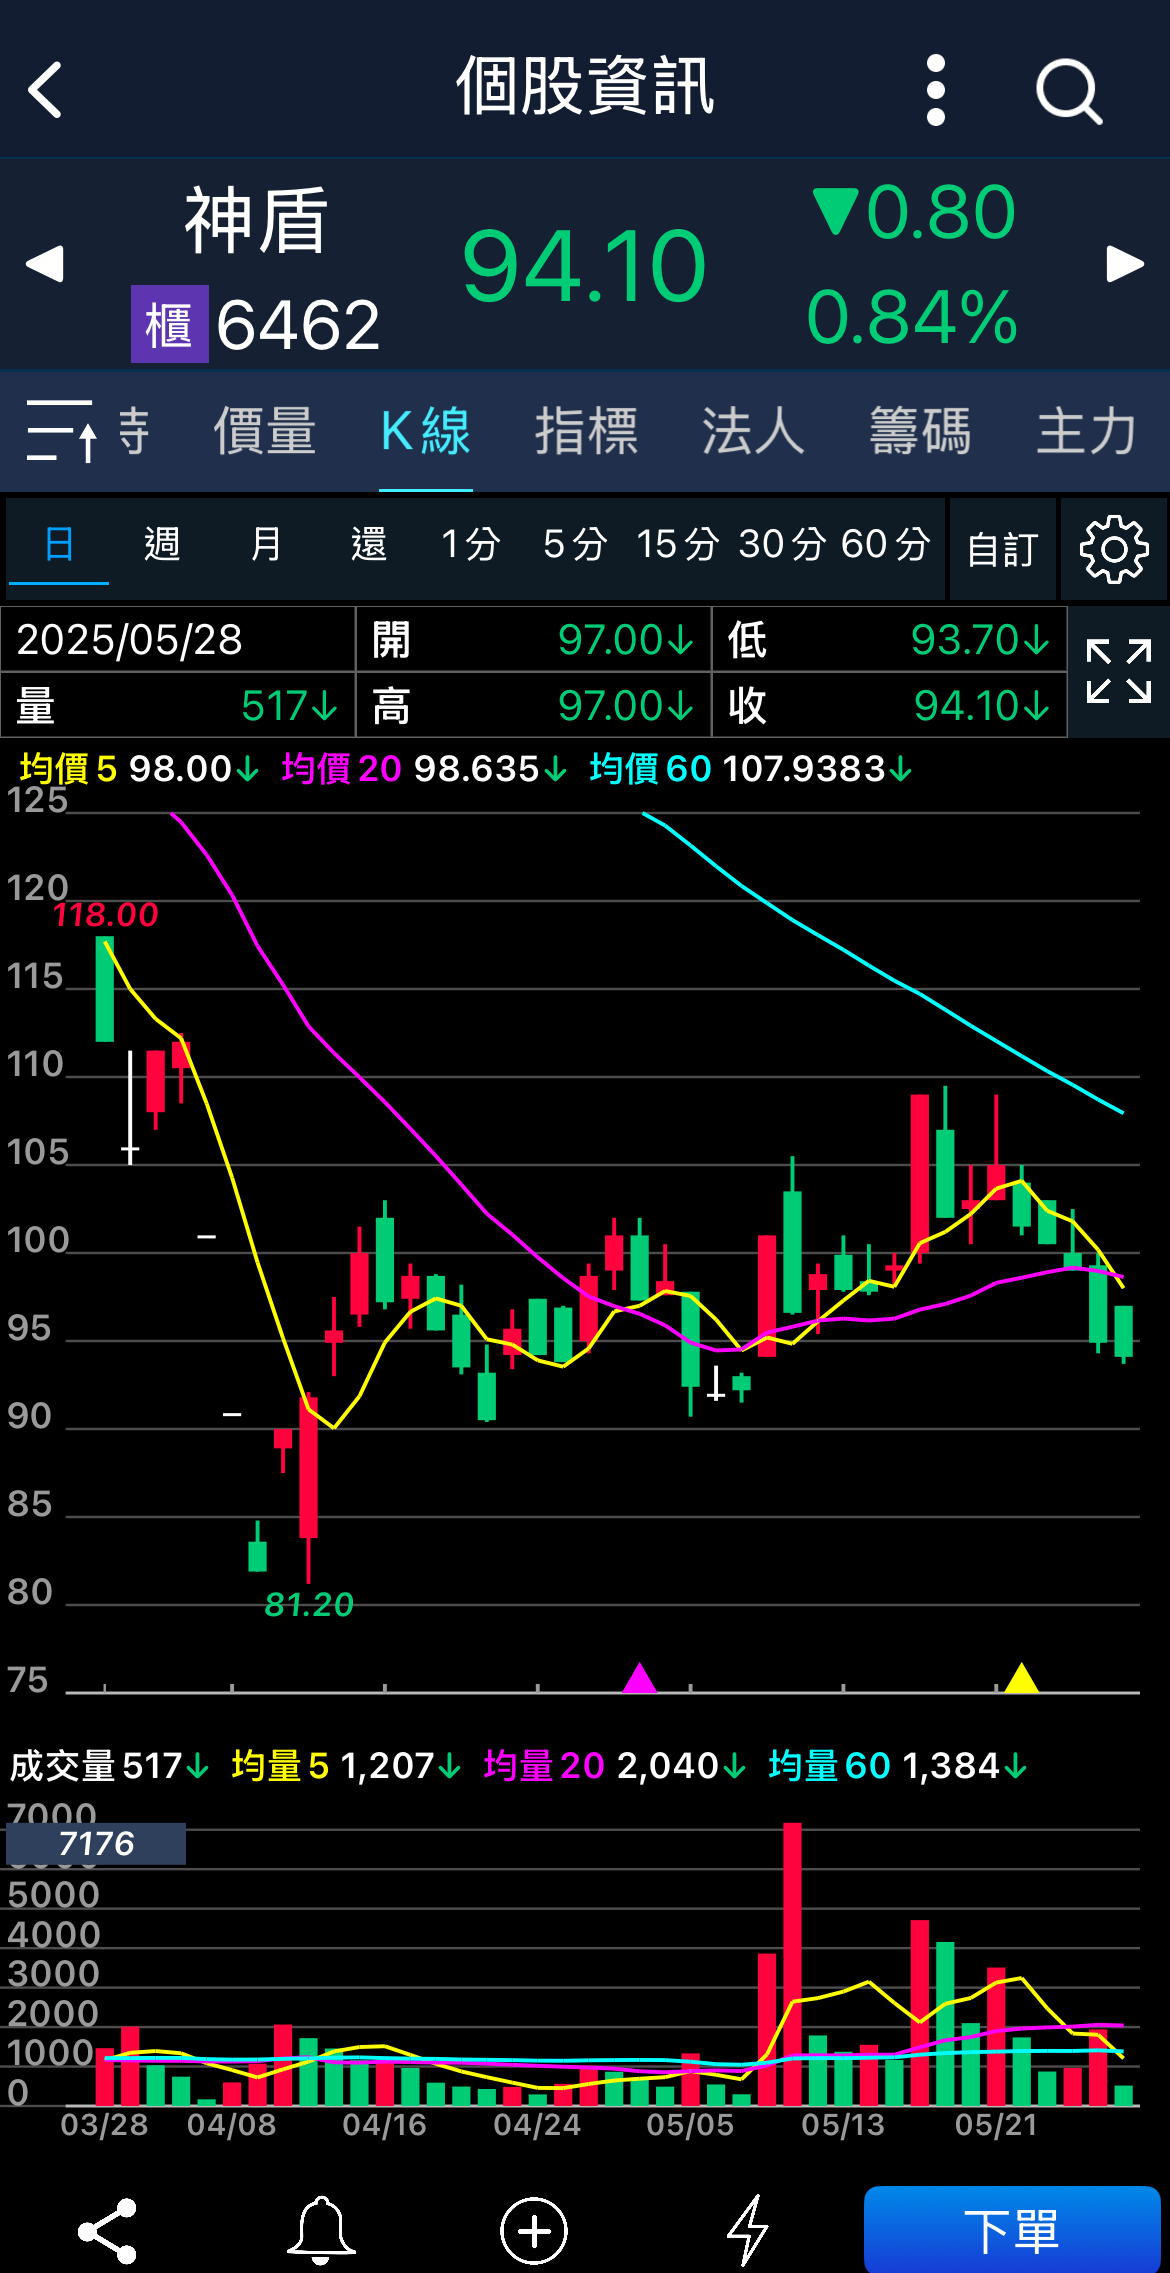Set a price alert with bell icon

pos(321,2231)
